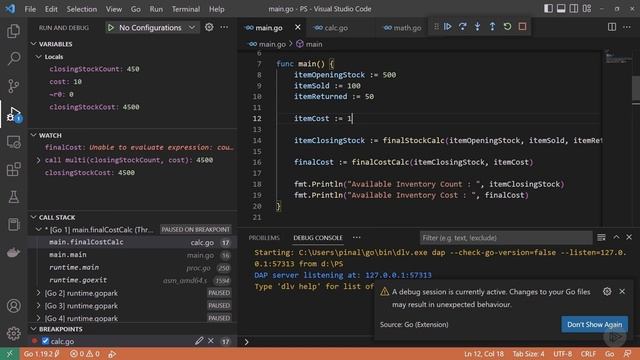Collapse the Variables section
Screen dimensions: 640x360
33,44
